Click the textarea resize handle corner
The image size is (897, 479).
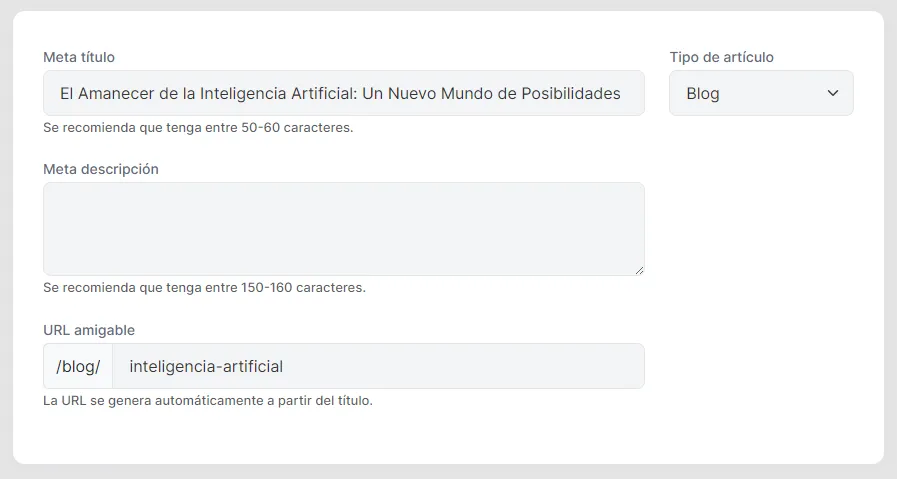(x=639, y=270)
